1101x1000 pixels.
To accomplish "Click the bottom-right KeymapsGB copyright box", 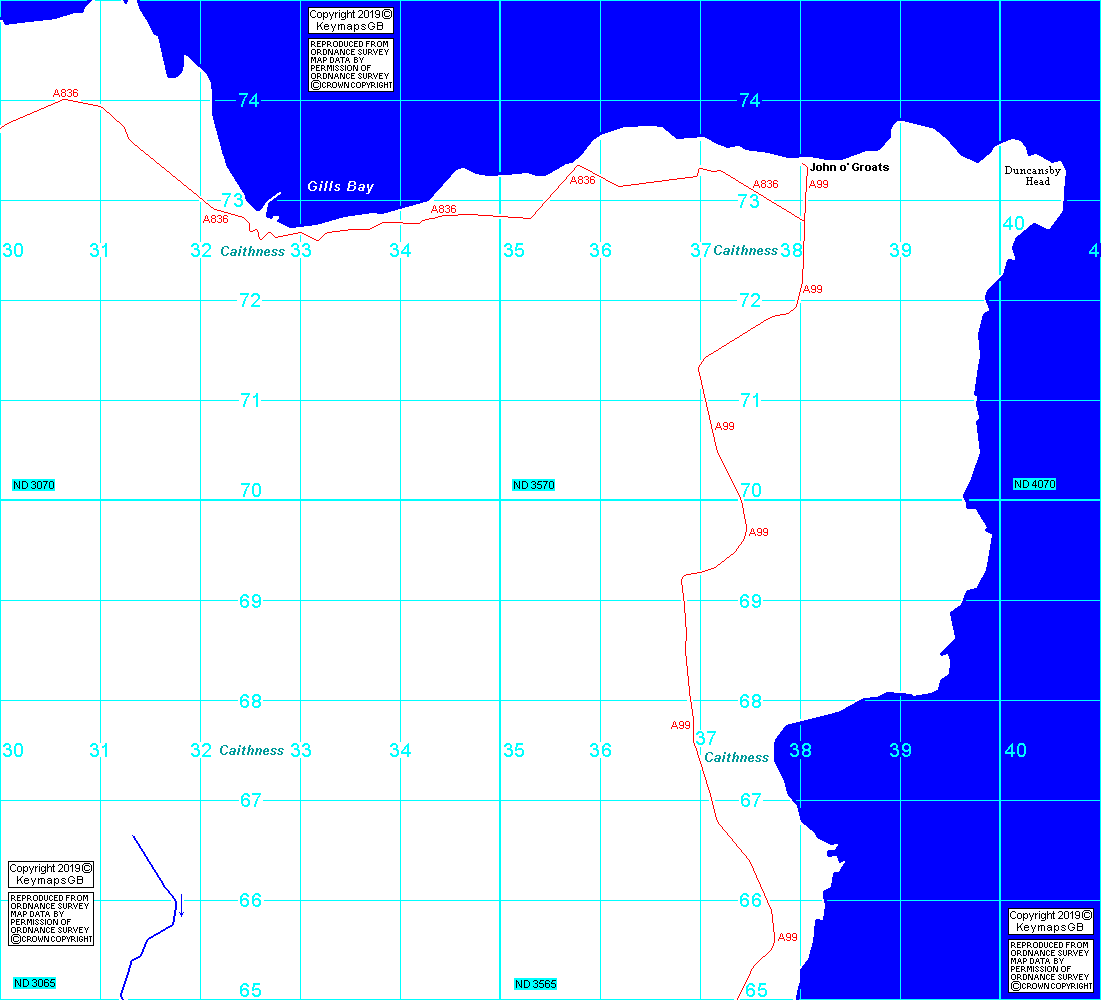I will click(1051, 921).
